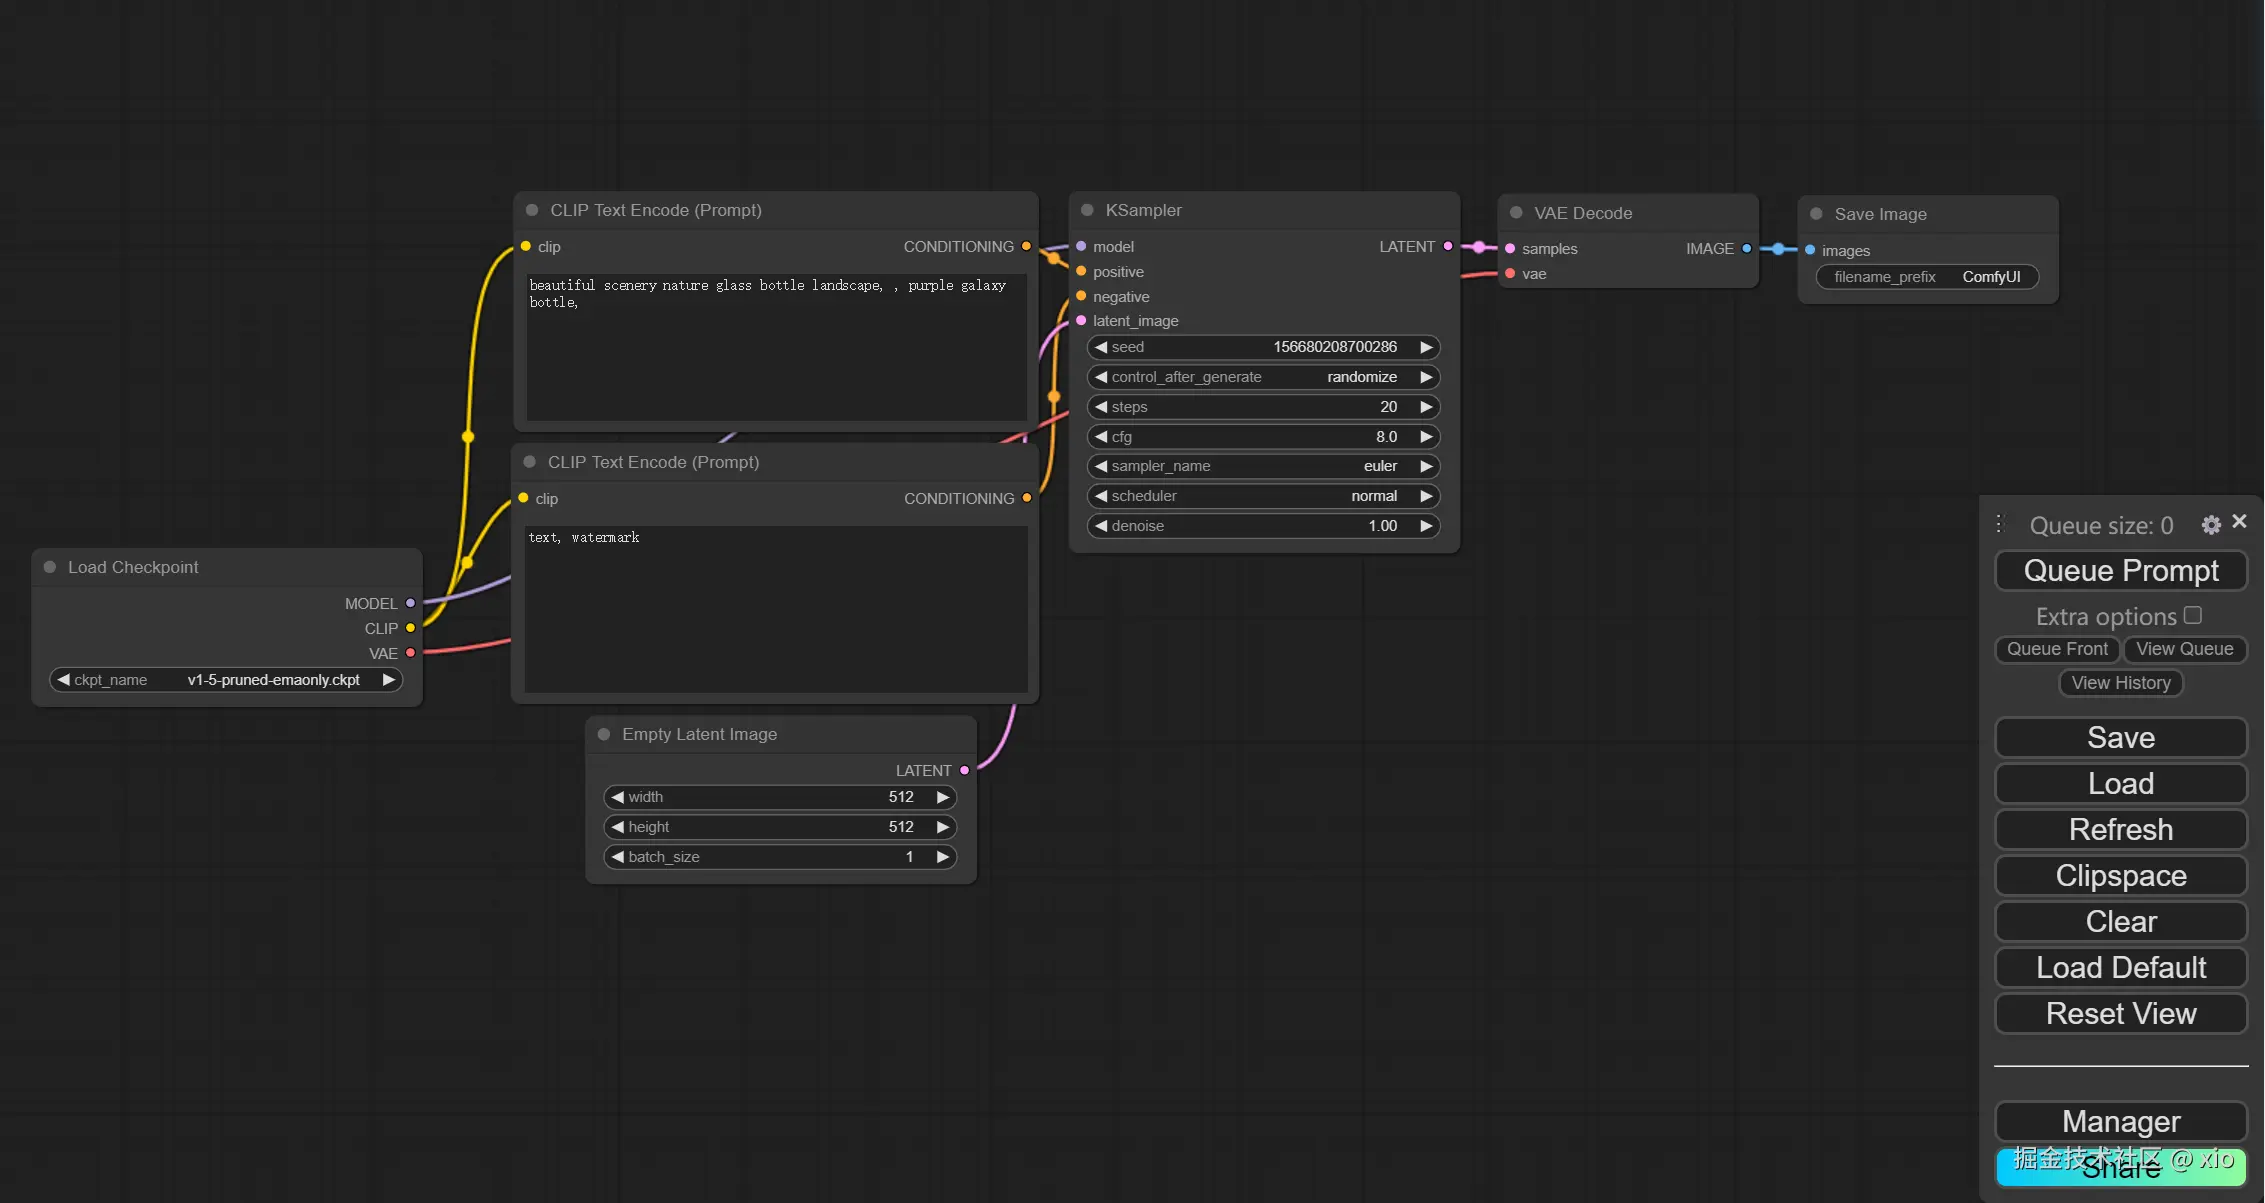Click the KSampler LATENT output socket
The image size is (2265, 1203).
pos(1448,246)
